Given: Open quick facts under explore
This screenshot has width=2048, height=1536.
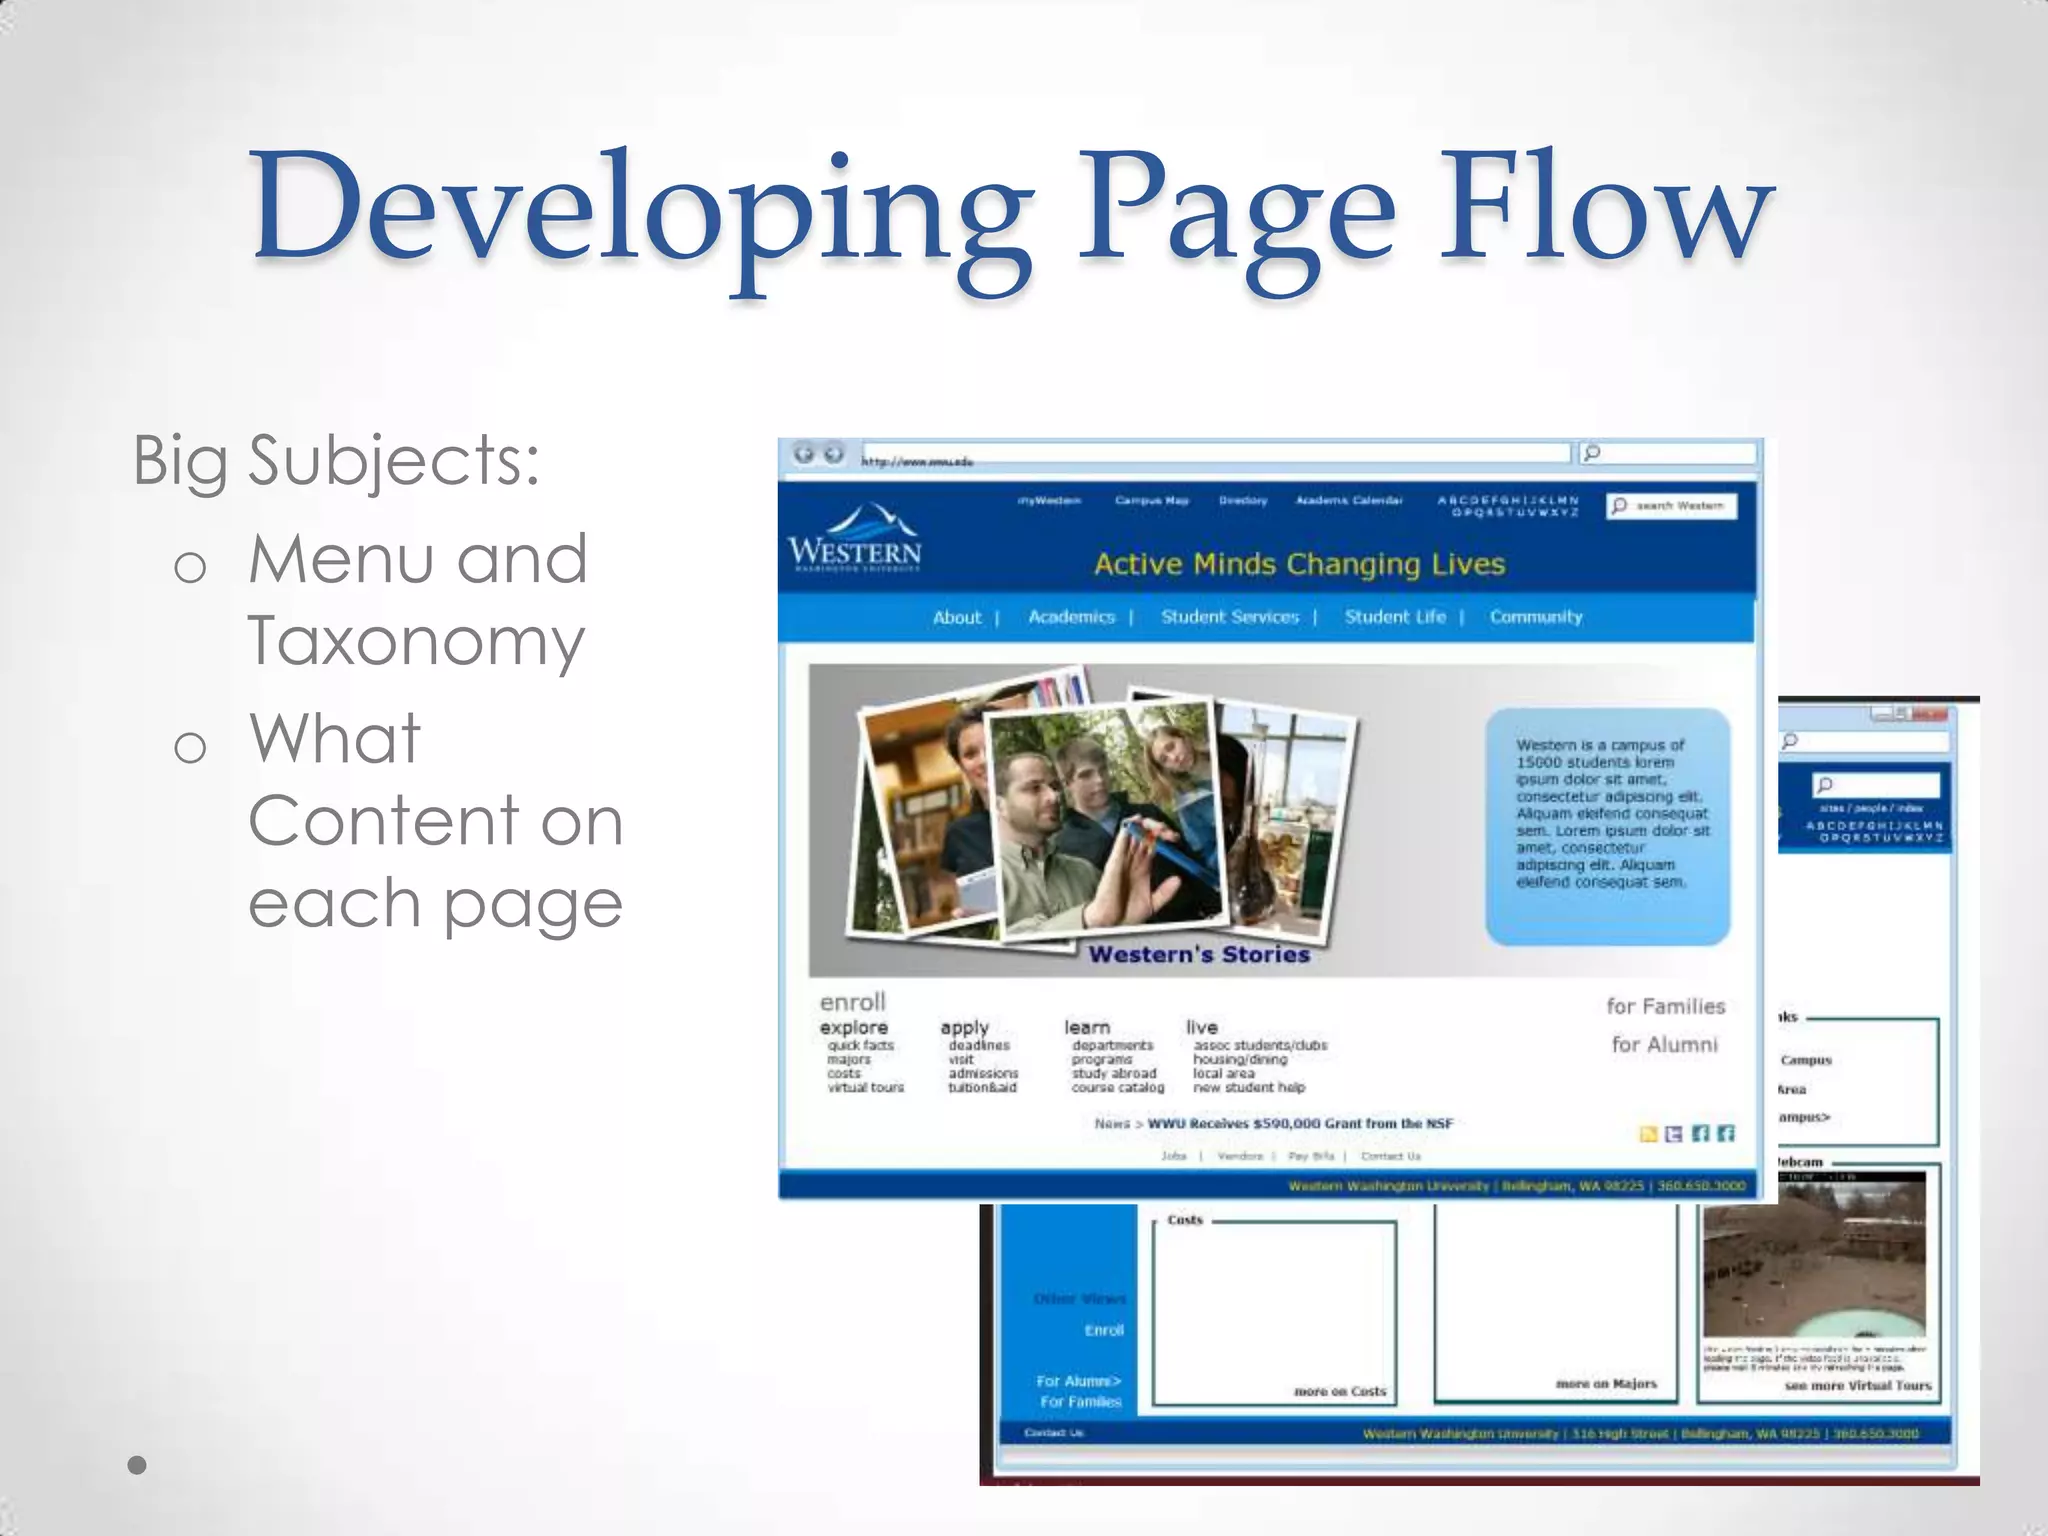Looking at the screenshot, I should pyautogui.click(x=861, y=1045).
